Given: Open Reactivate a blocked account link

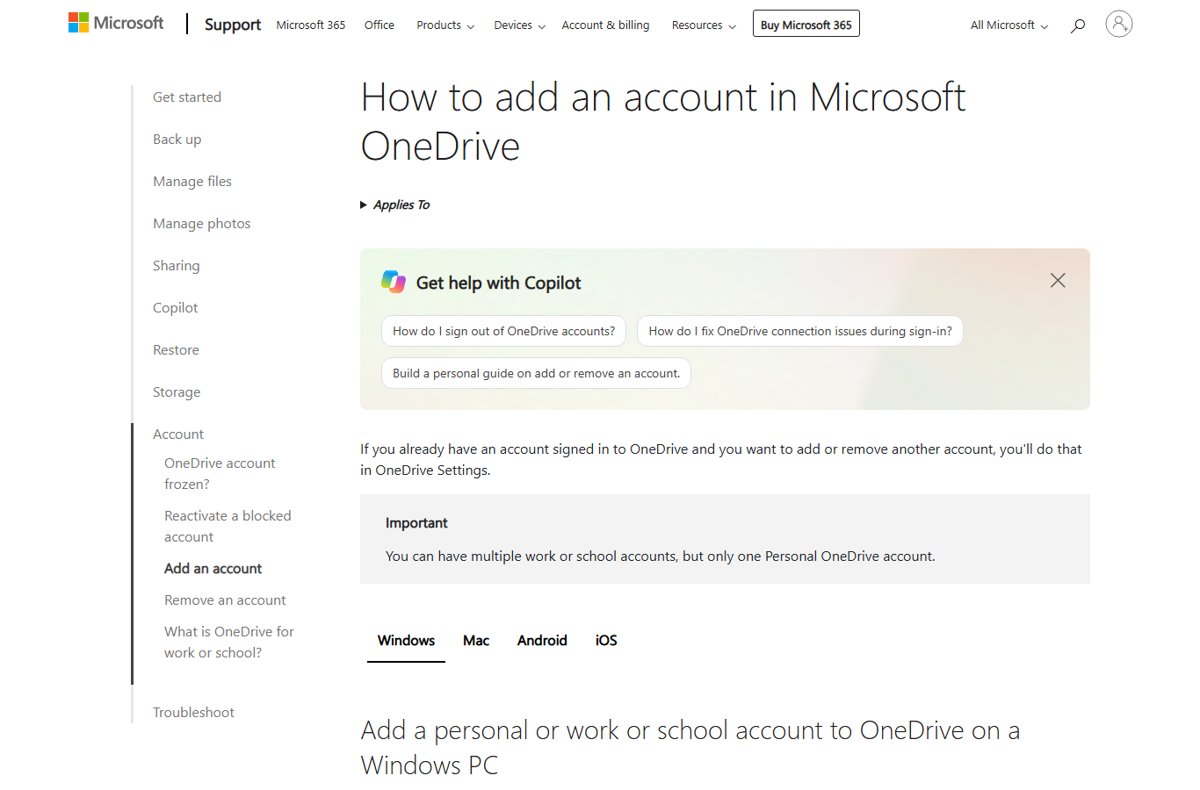Looking at the screenshot, I should pyautogui.click(x=228, y=526).
